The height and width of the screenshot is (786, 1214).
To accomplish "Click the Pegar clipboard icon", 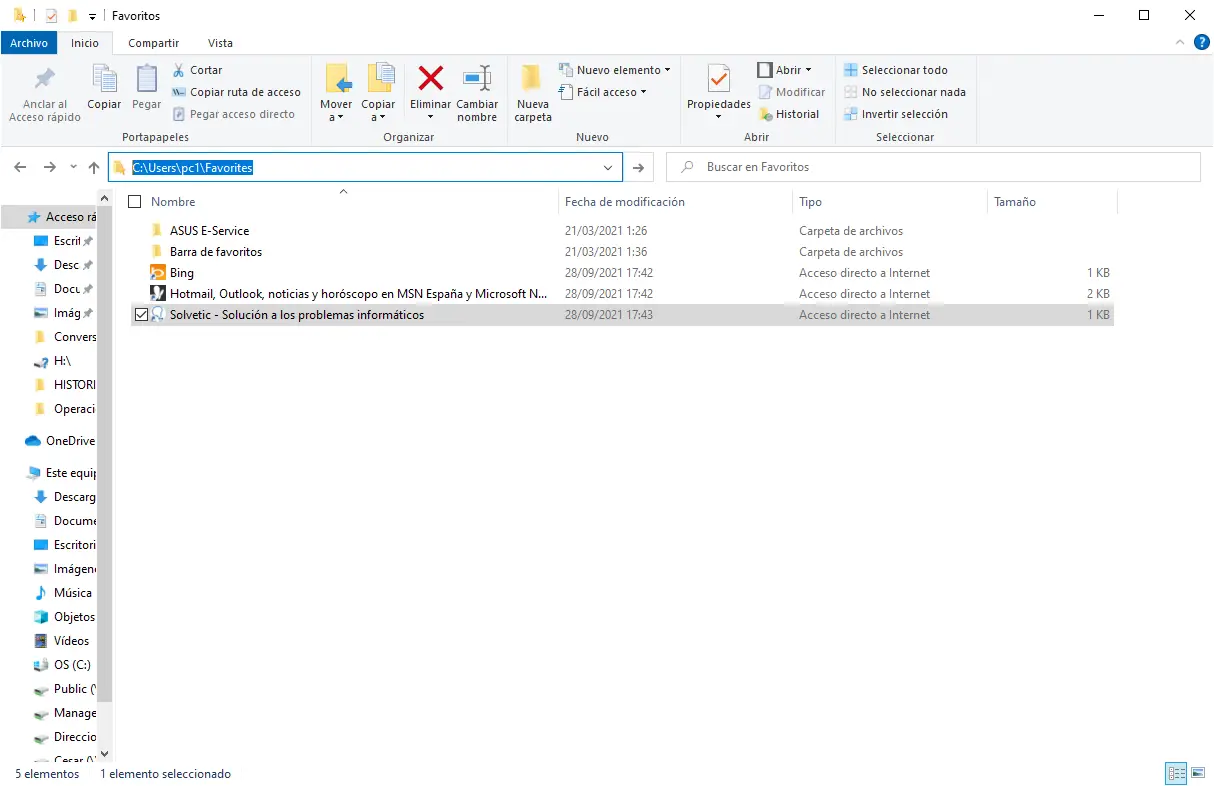I will (x=147, y=79).
